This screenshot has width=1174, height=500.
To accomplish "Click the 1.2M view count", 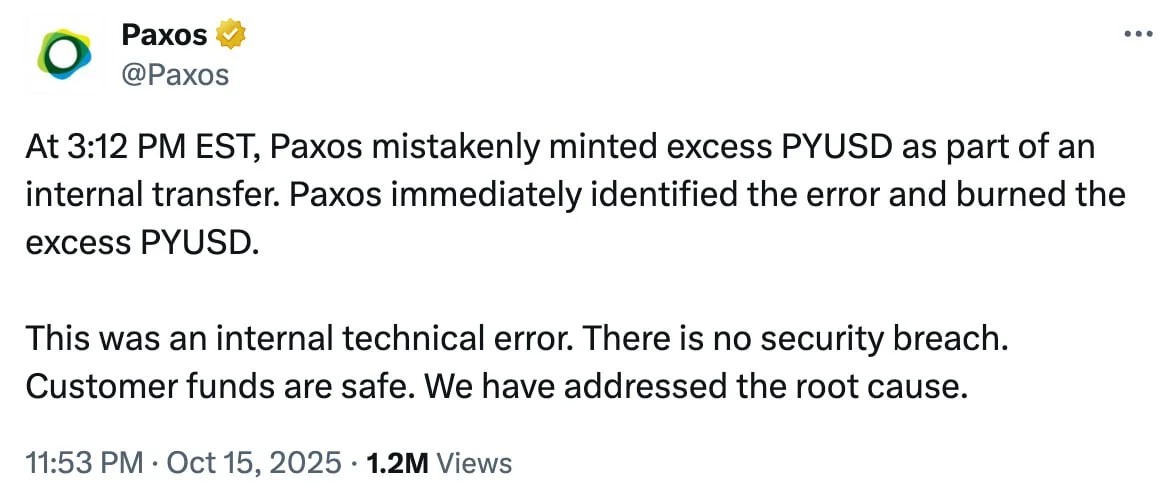I will tap(398, 463).
